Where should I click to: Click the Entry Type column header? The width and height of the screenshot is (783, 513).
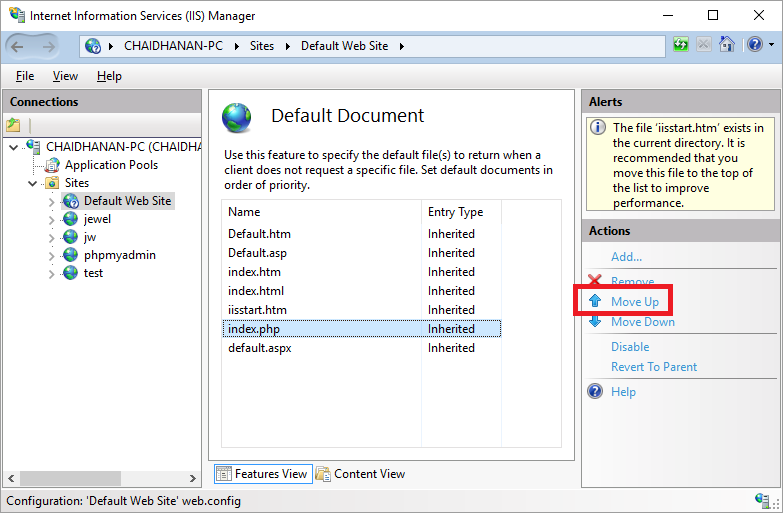tap(461, 212)
